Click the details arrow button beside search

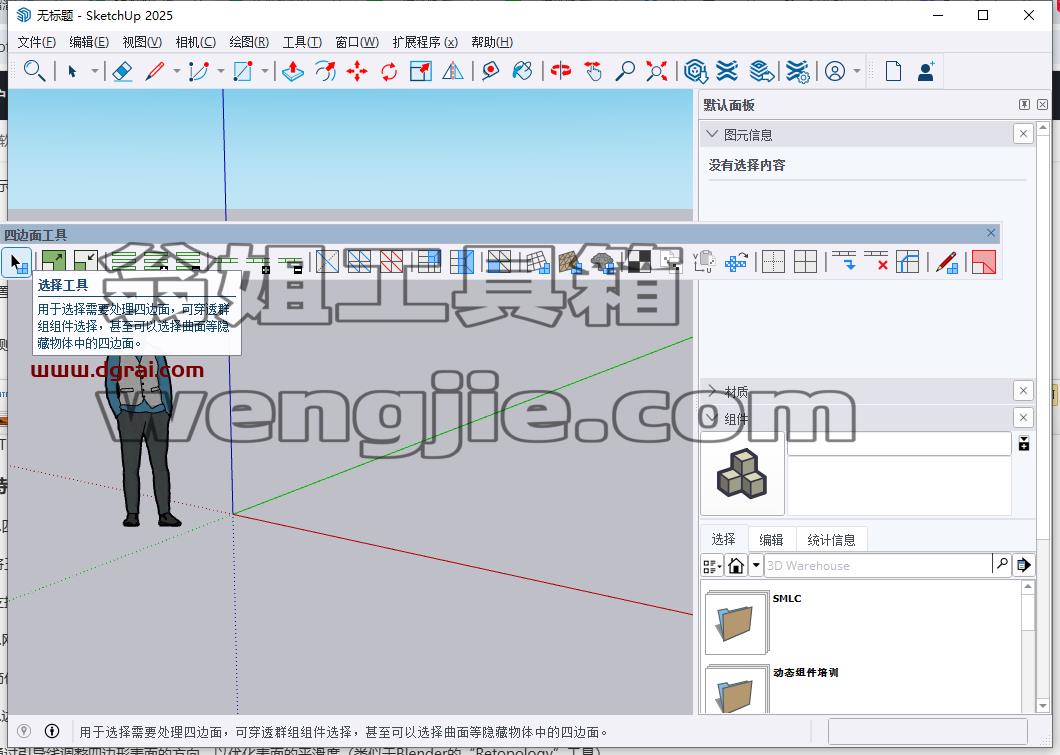[1023, 565]
